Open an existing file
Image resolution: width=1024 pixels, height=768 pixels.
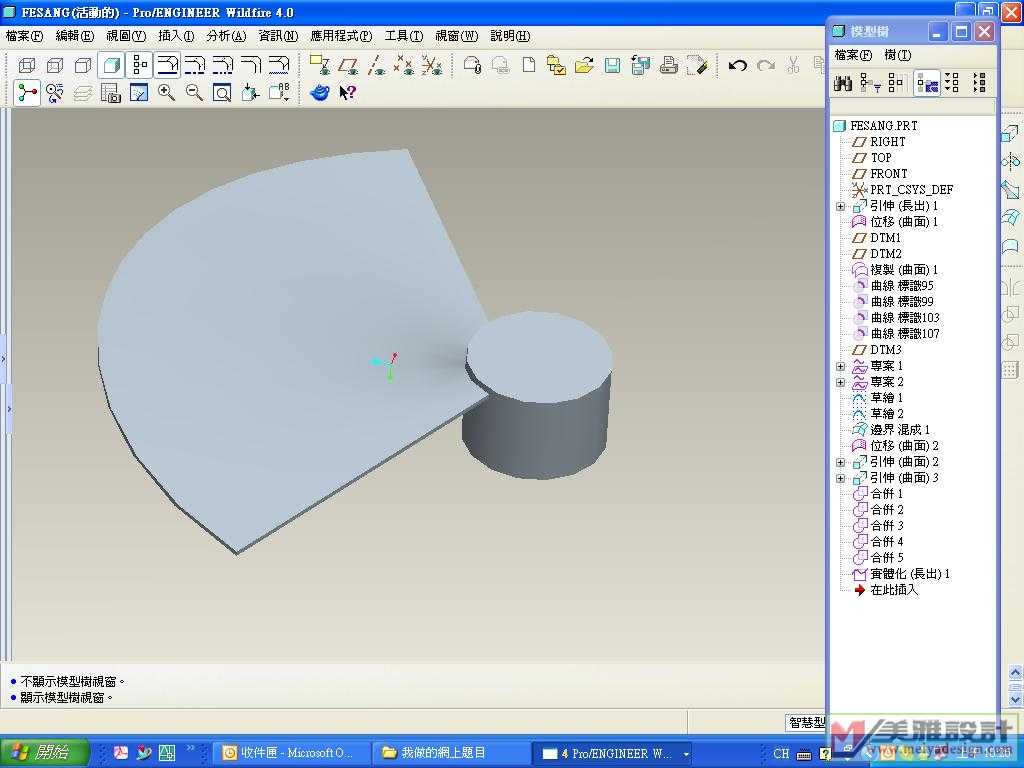coord(584,65)
